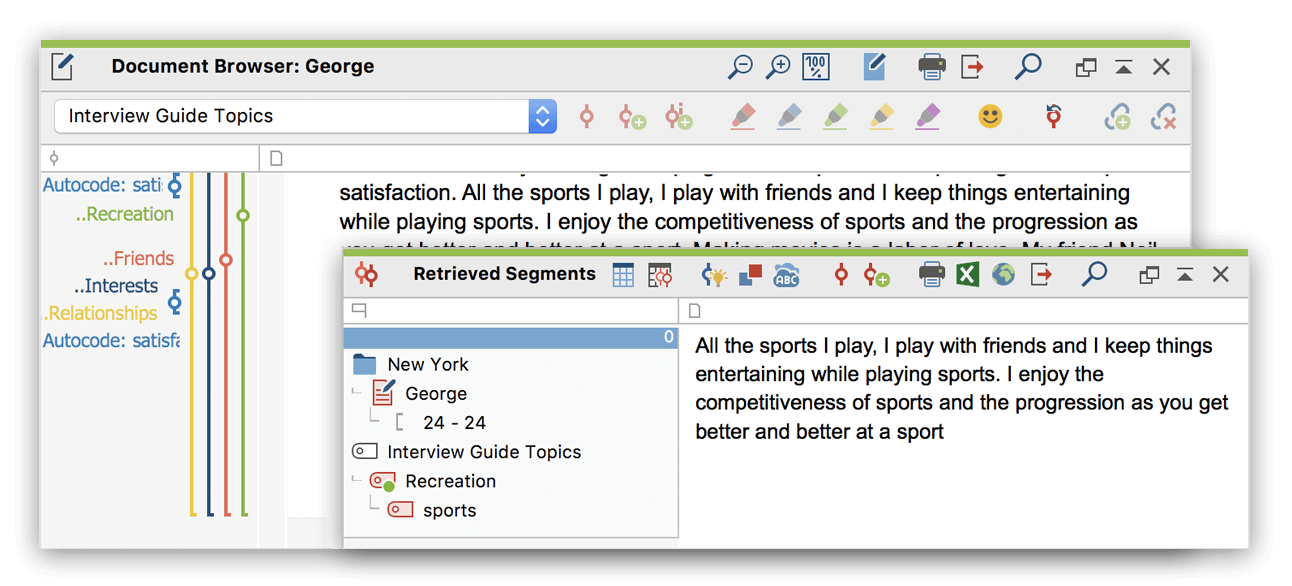Viewport: 1292px width, 586px height.
Task: Search within Retrieved Segments
Action: coord(1094,274)
